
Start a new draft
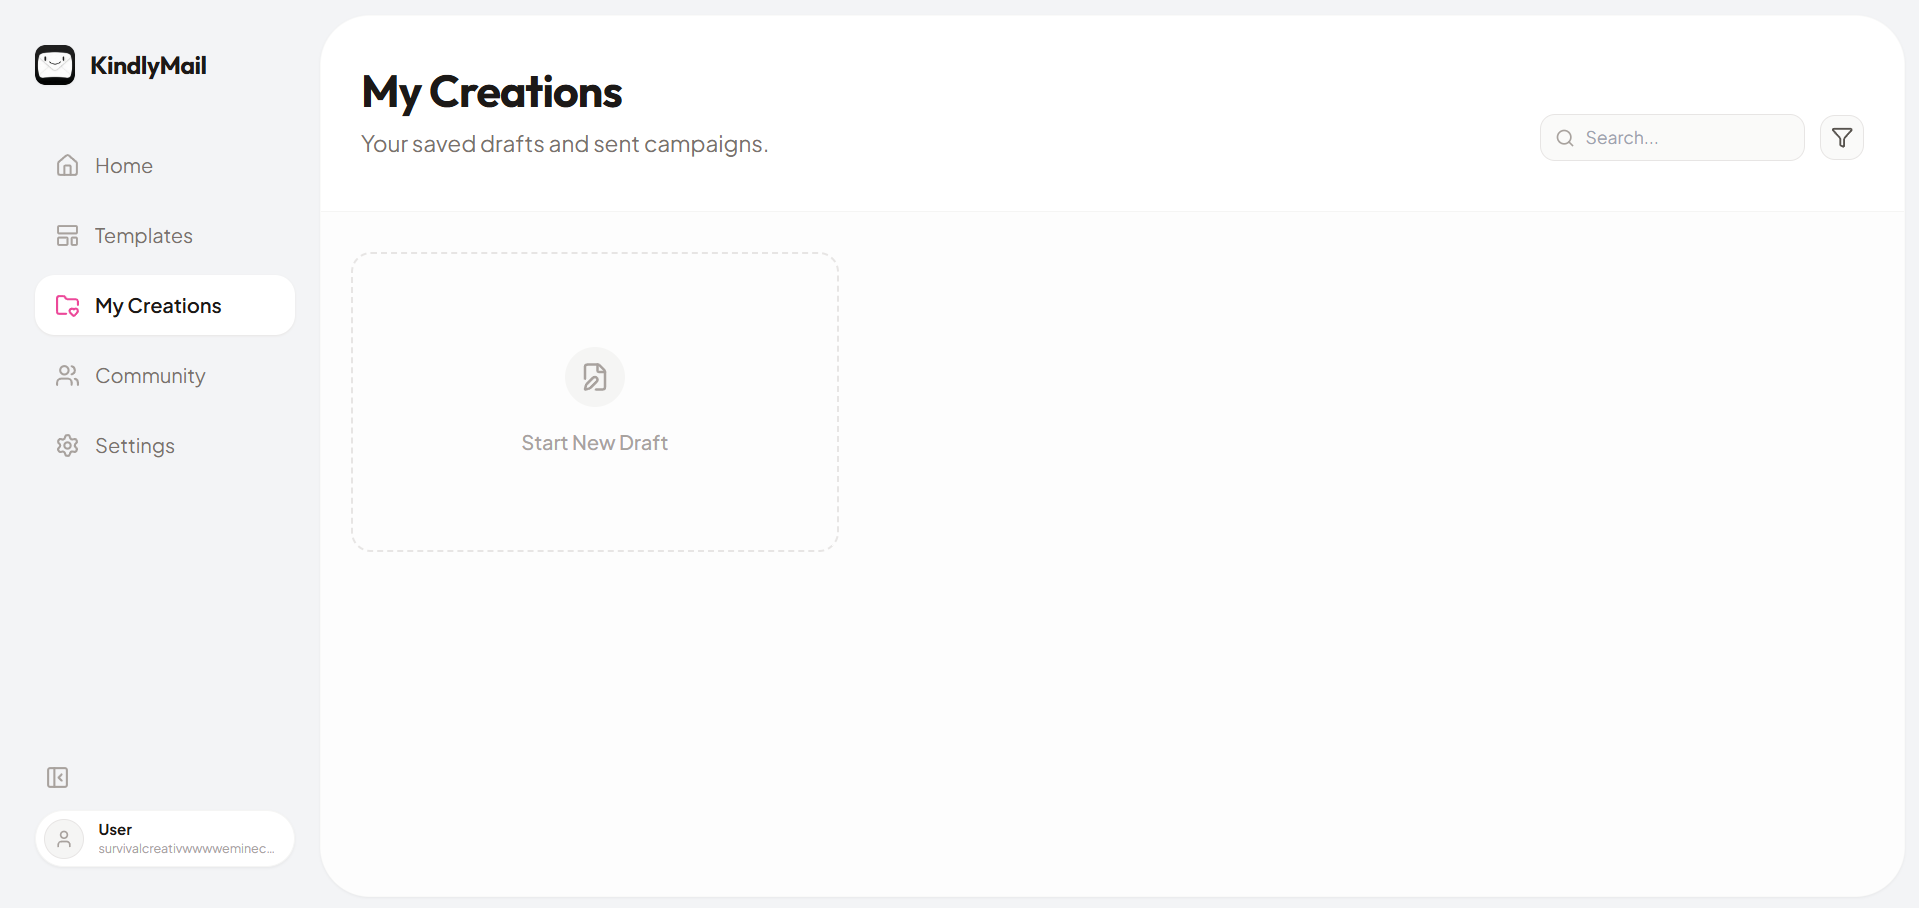[x=594, y=402]
